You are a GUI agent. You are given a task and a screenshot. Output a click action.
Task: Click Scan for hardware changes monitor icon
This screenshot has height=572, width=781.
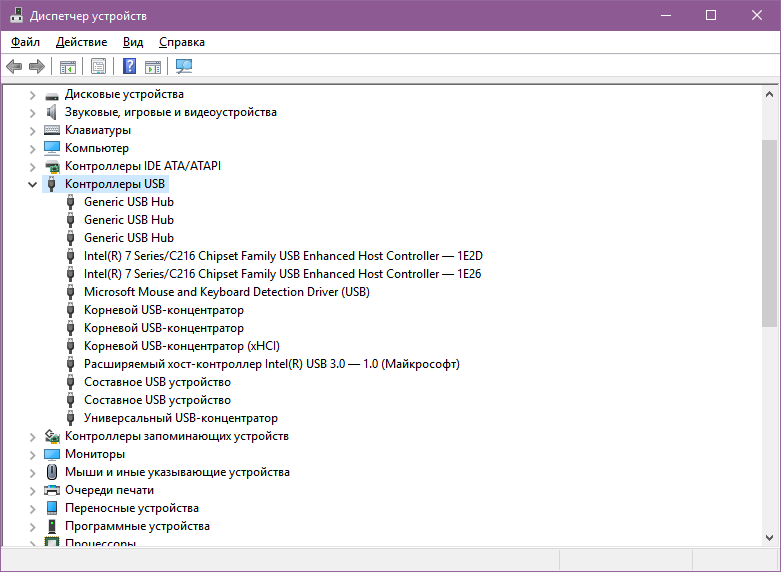tap(184, 66)
